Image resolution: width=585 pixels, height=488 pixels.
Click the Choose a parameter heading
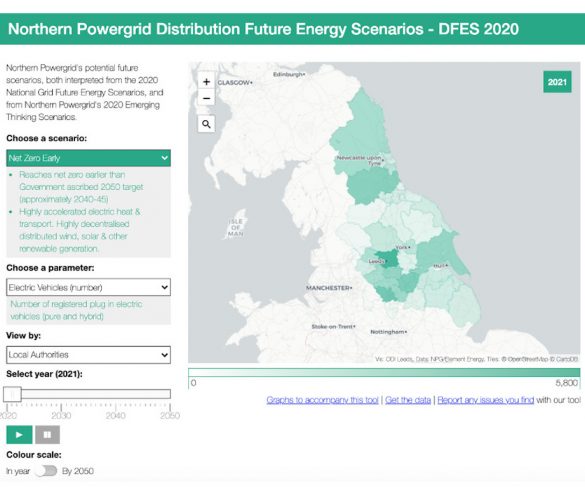coord(50,268)
